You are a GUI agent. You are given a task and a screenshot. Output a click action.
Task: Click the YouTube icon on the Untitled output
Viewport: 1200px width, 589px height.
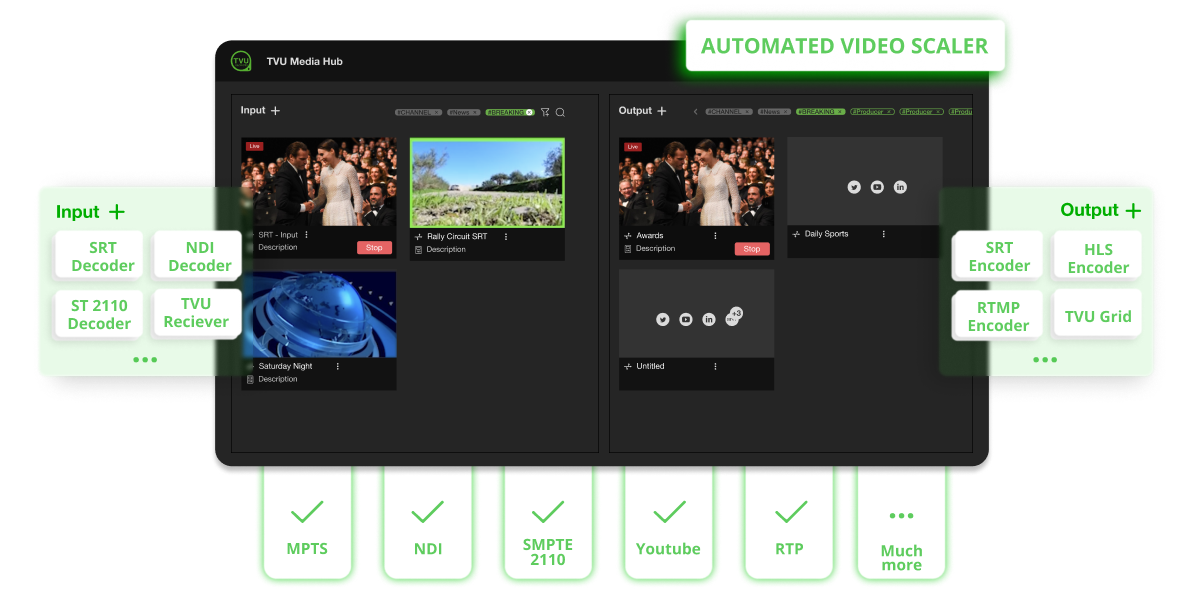[x=686, y=319]
